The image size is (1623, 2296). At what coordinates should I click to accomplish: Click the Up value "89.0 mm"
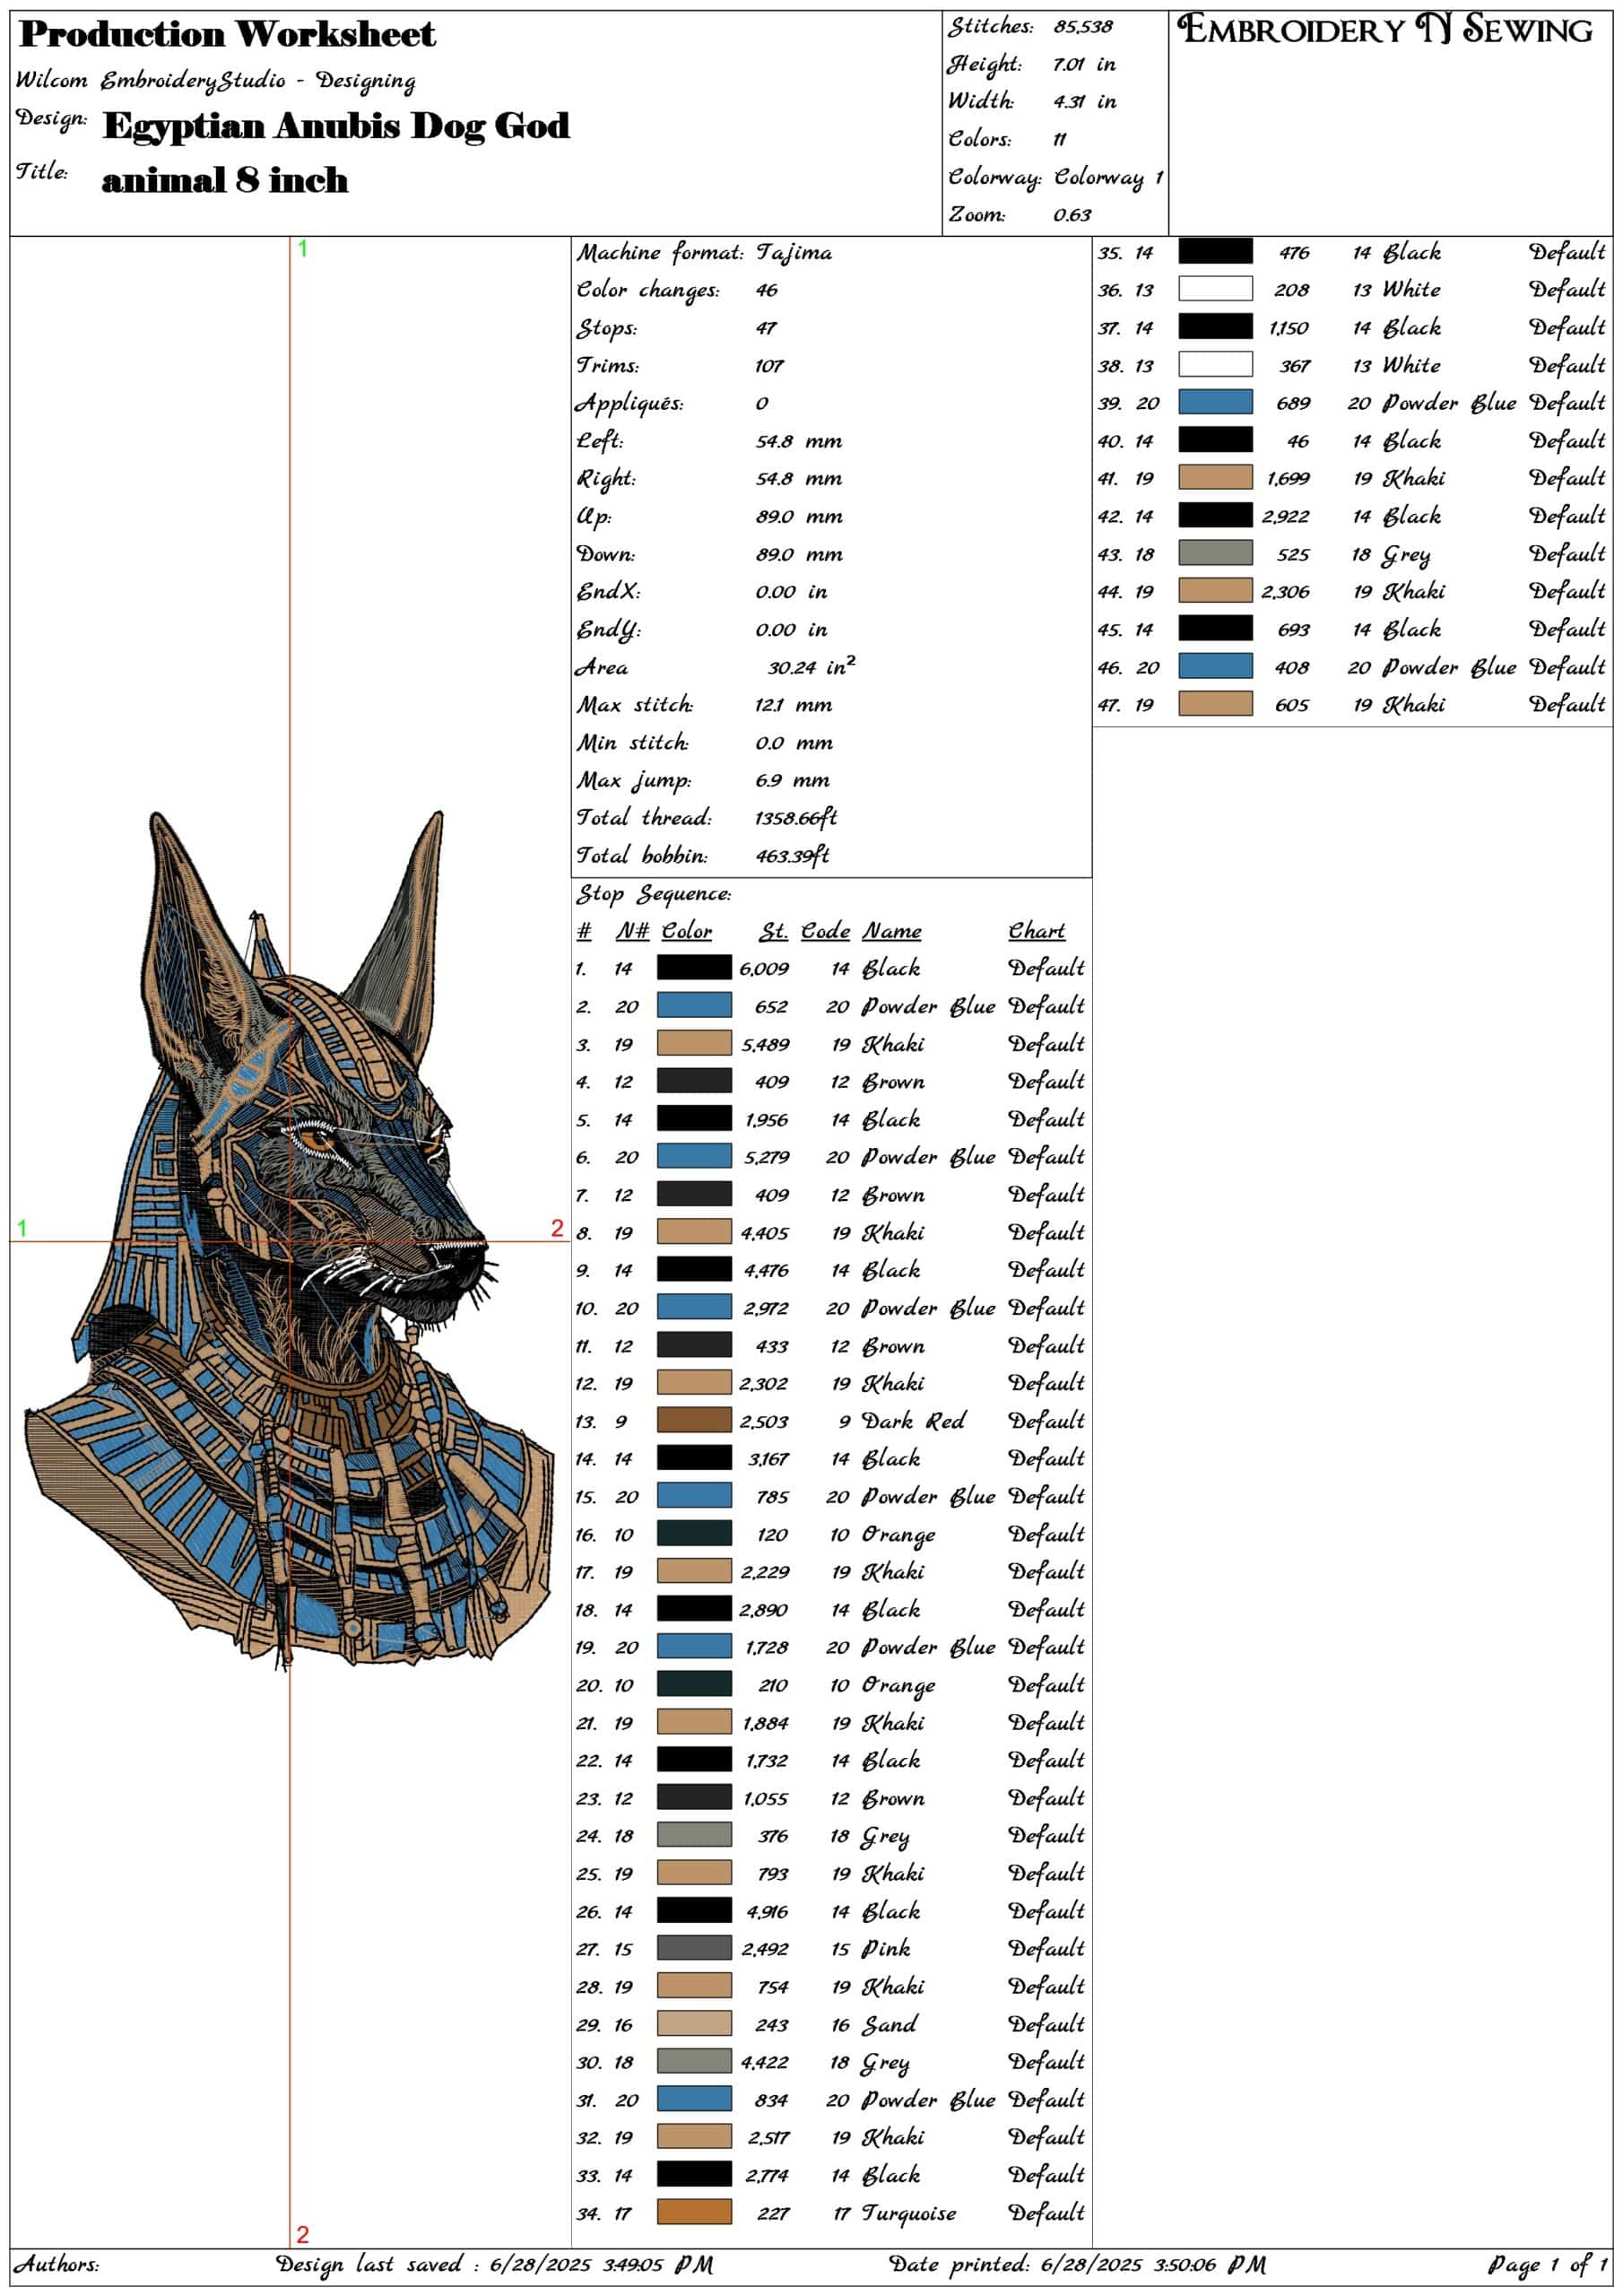(x=799, y=517)
